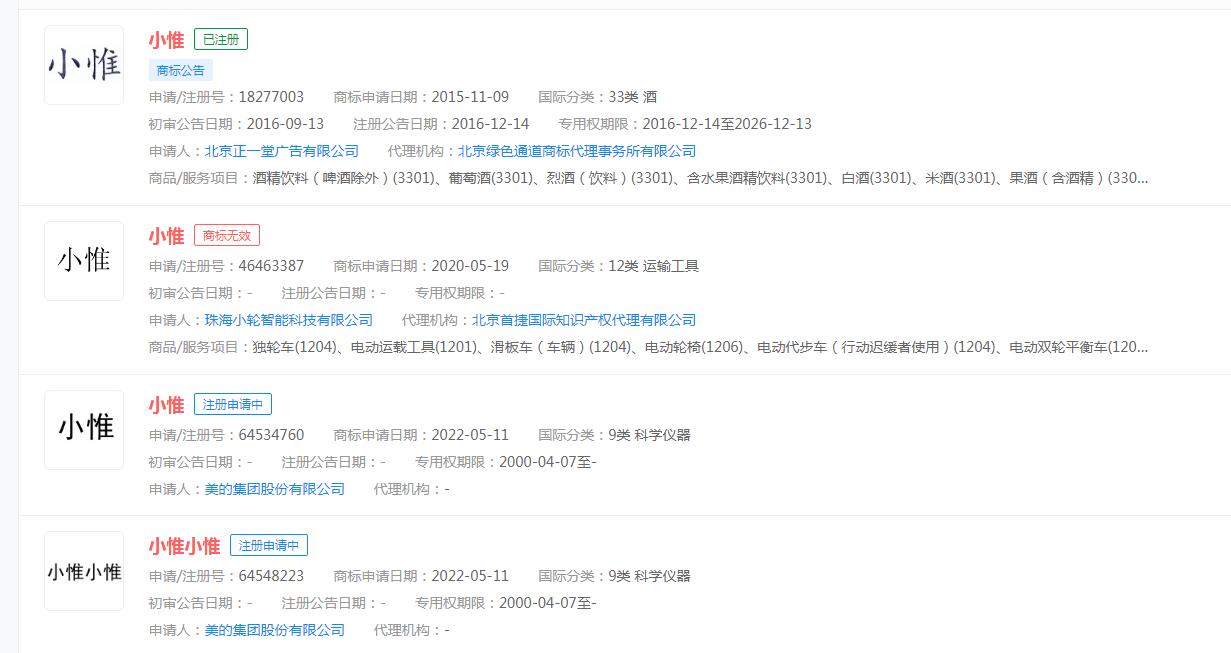This screenshot has height=653, width=1231.
Task: Select registration number 64548223
Action: pyautogui.click(x=271, y=576)
